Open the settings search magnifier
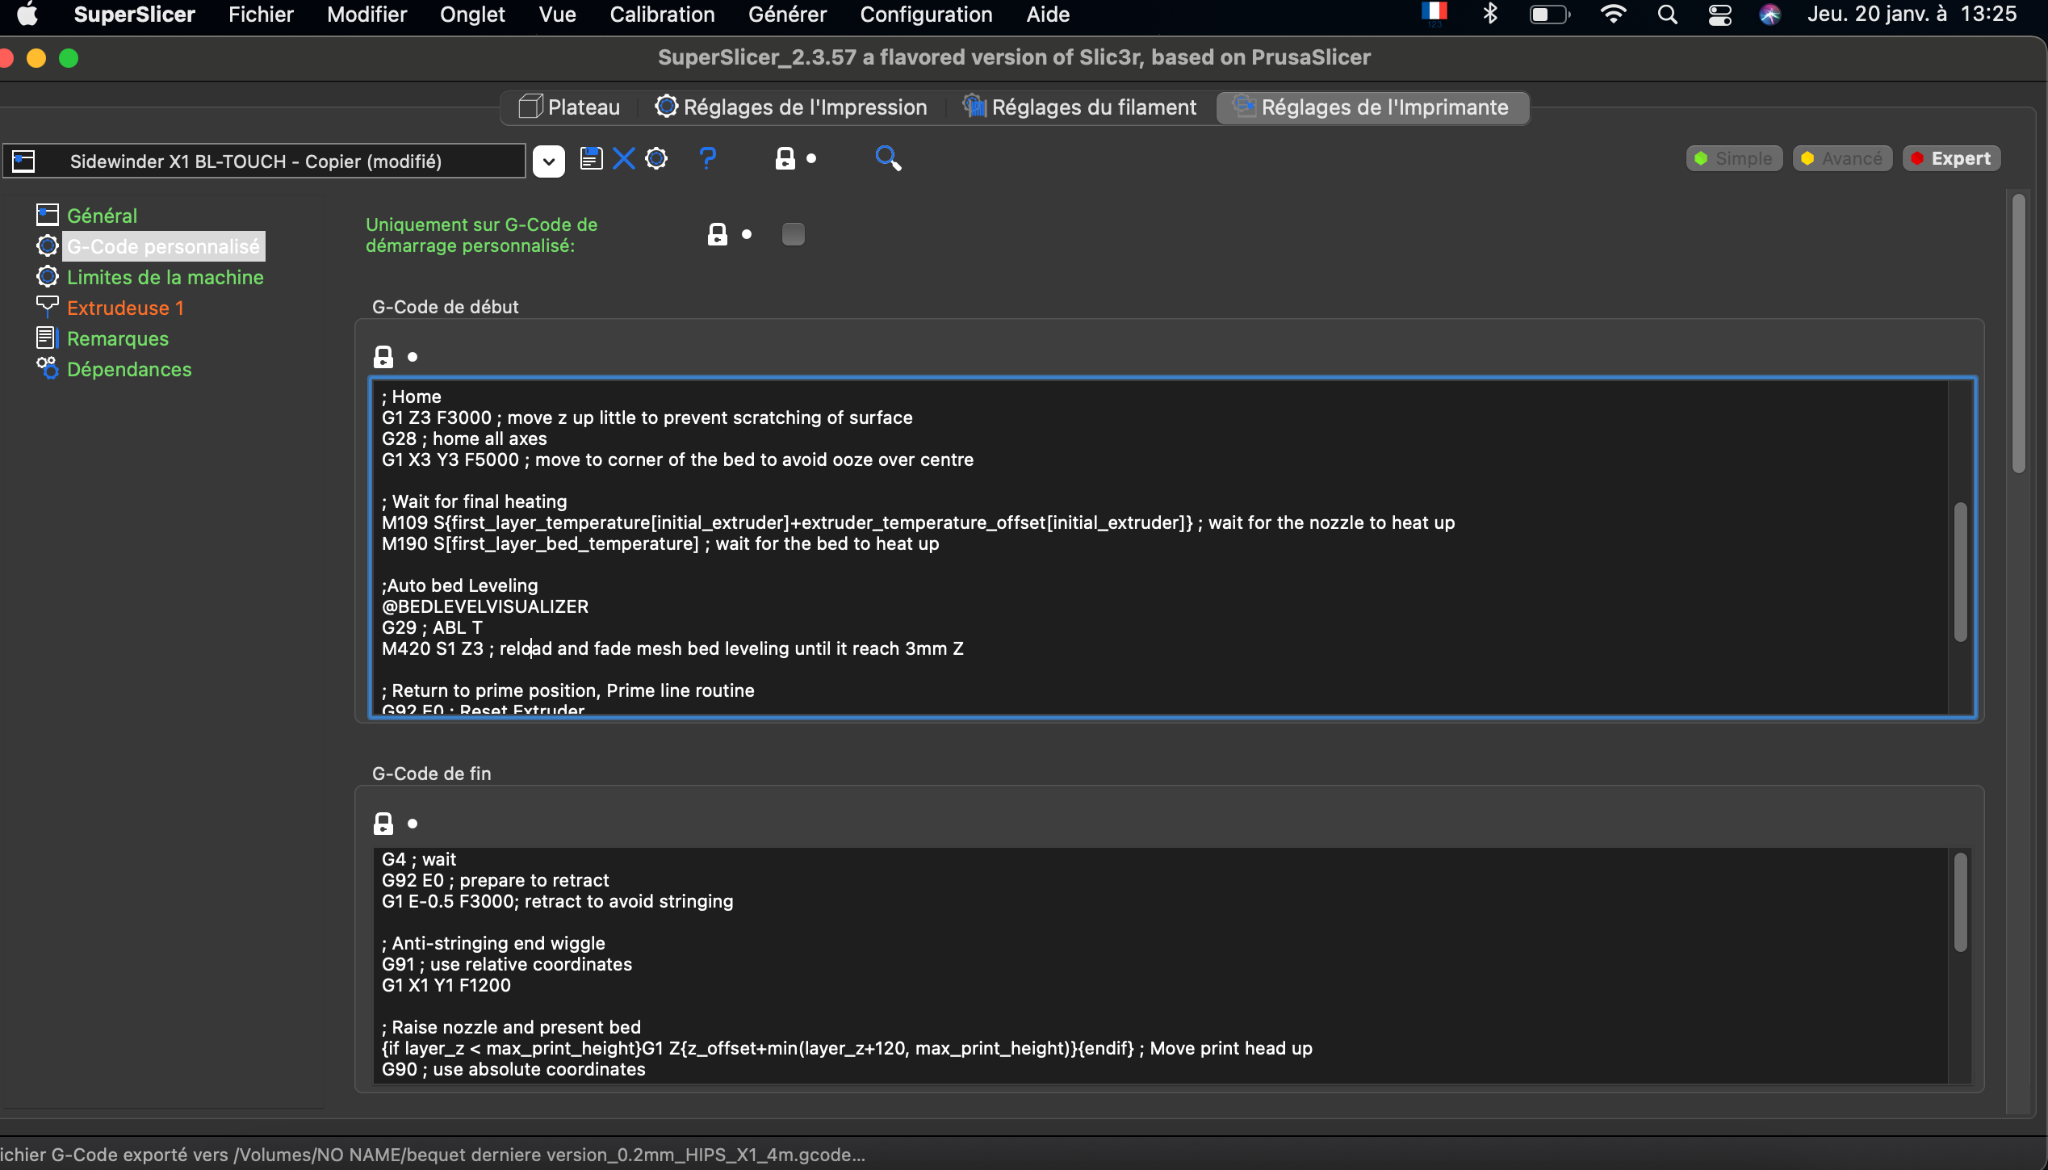 pyautogui.click(x=888, y=159)
